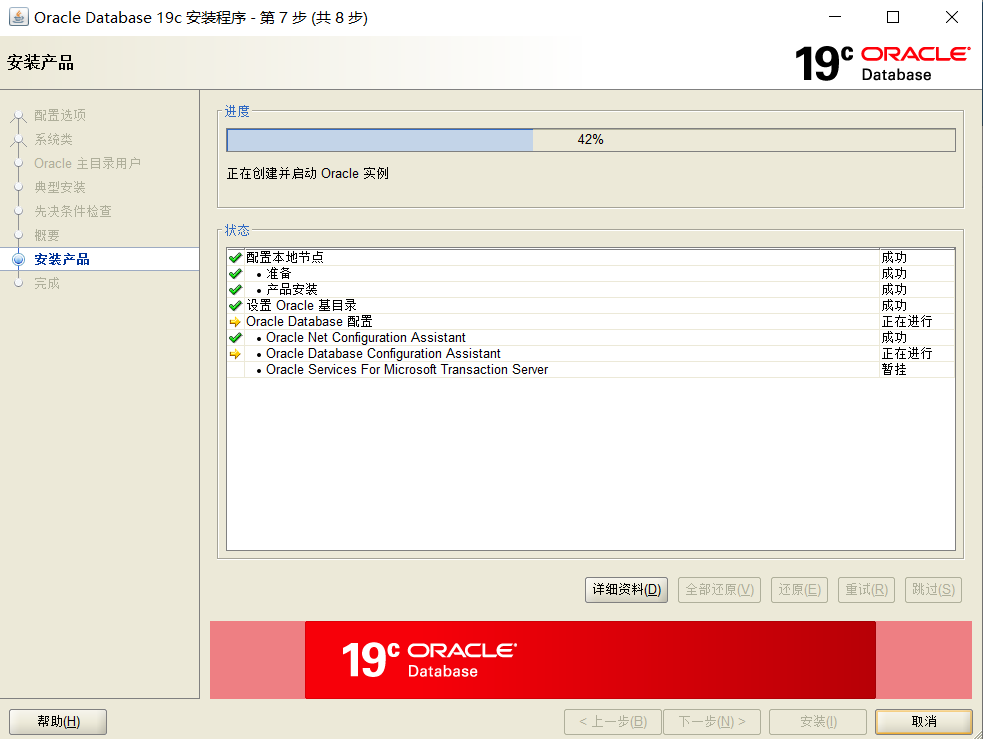Screen dimensions: 983x739
Task: Click green checkmark beside 产品安装
Action: coord(235,290)
